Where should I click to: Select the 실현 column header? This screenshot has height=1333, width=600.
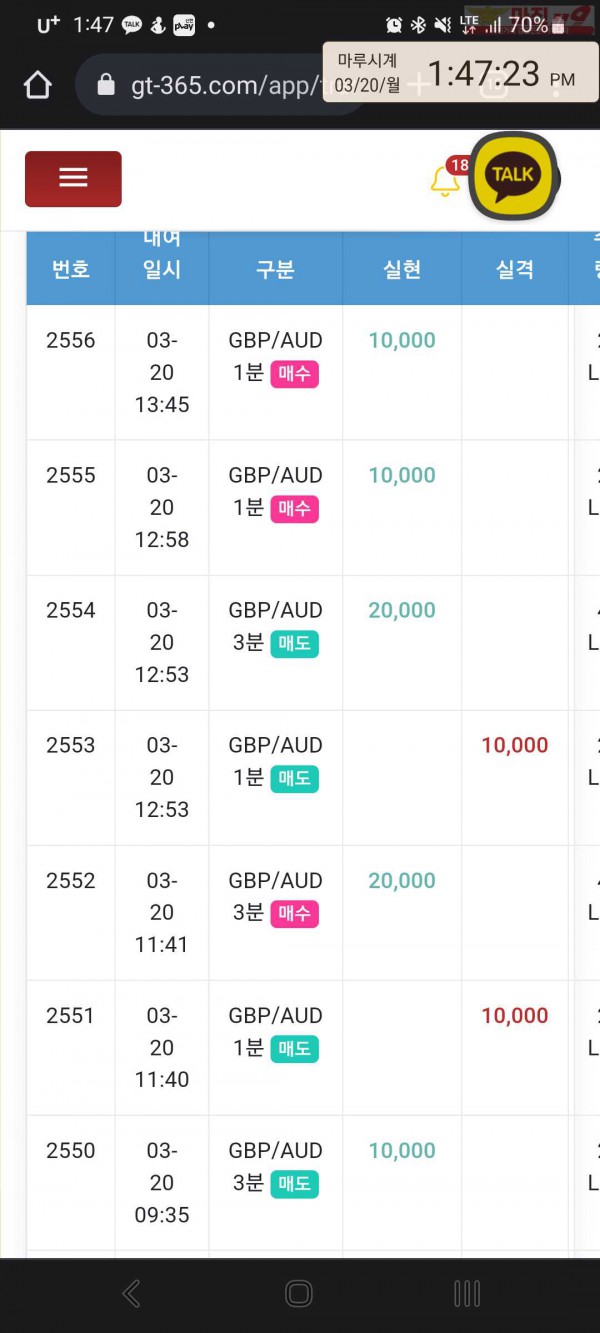tap(402, 269)
